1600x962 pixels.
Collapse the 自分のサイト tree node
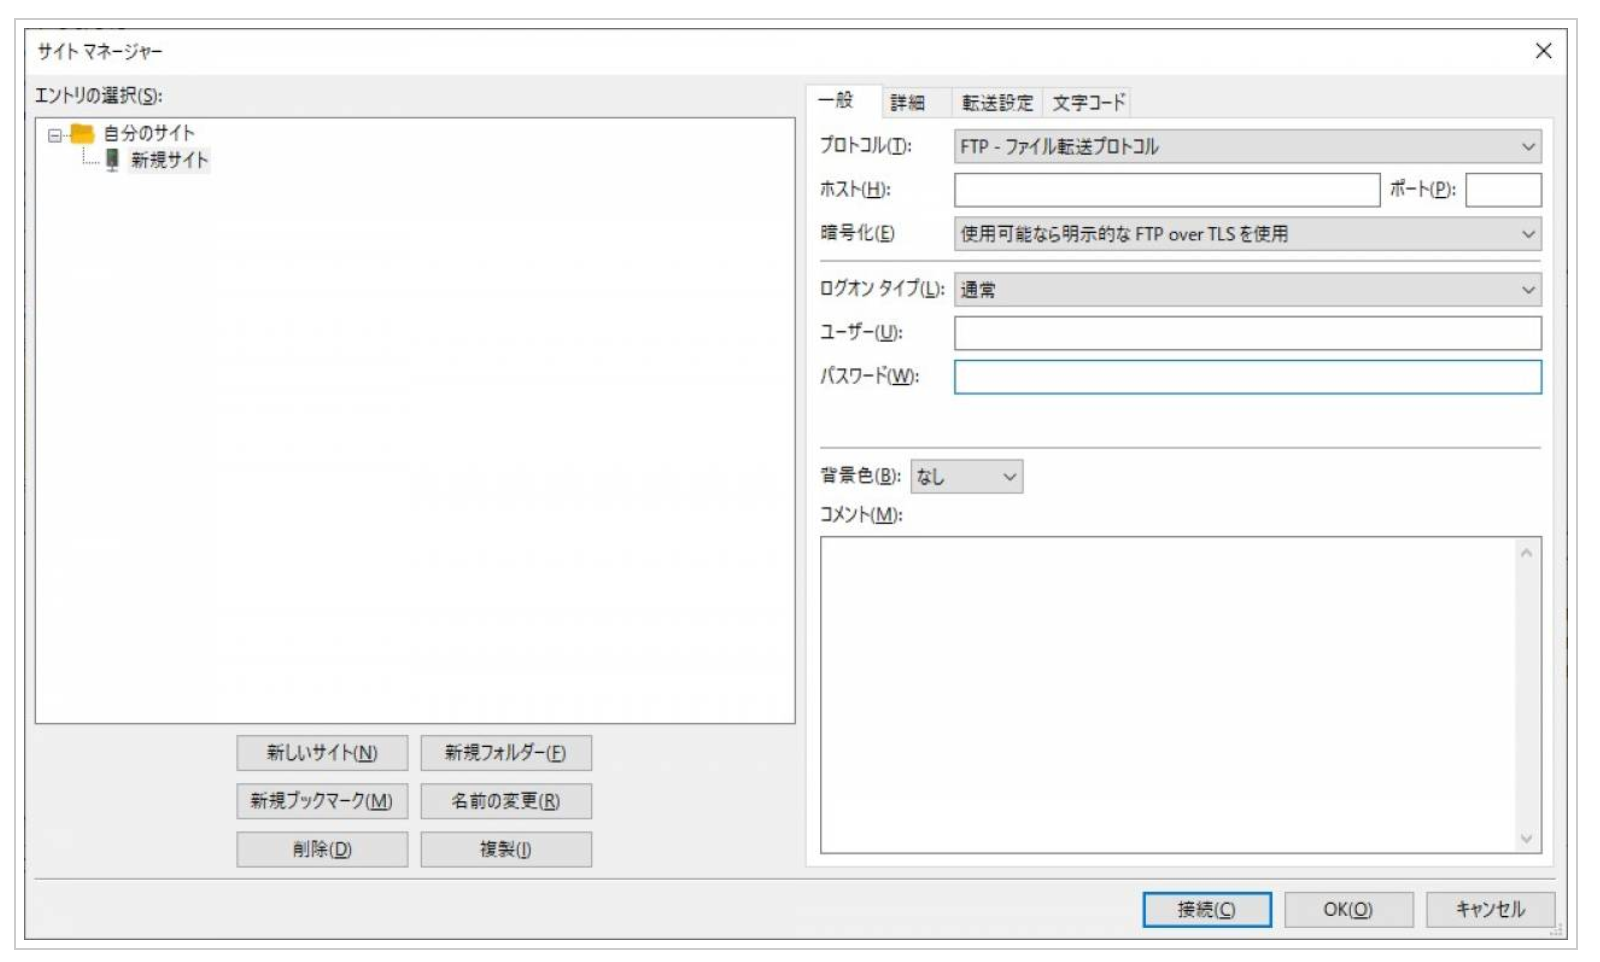pyautogui.click(x=54, y=134)
